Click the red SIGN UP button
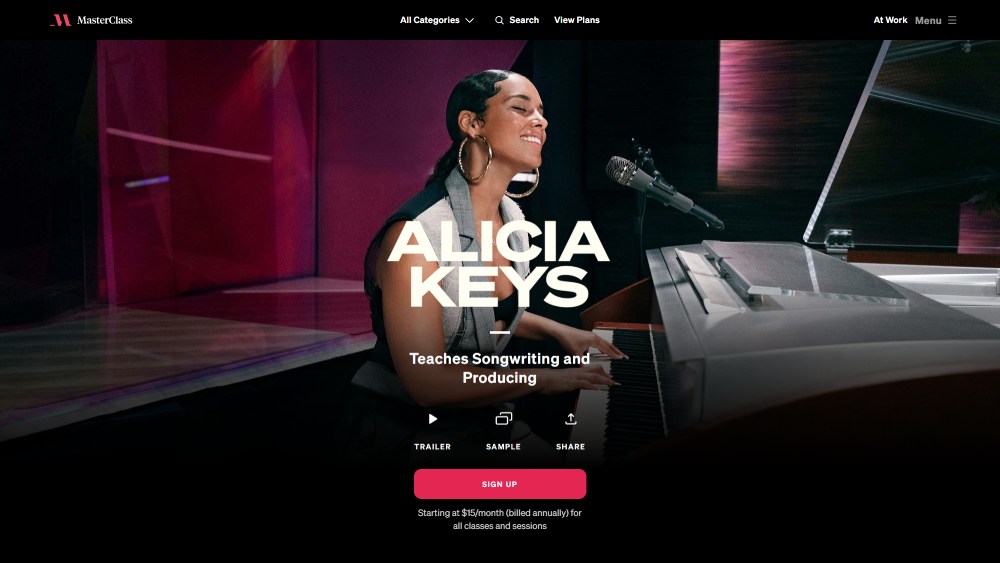The image size is (1000, 563). coord(500,484)
